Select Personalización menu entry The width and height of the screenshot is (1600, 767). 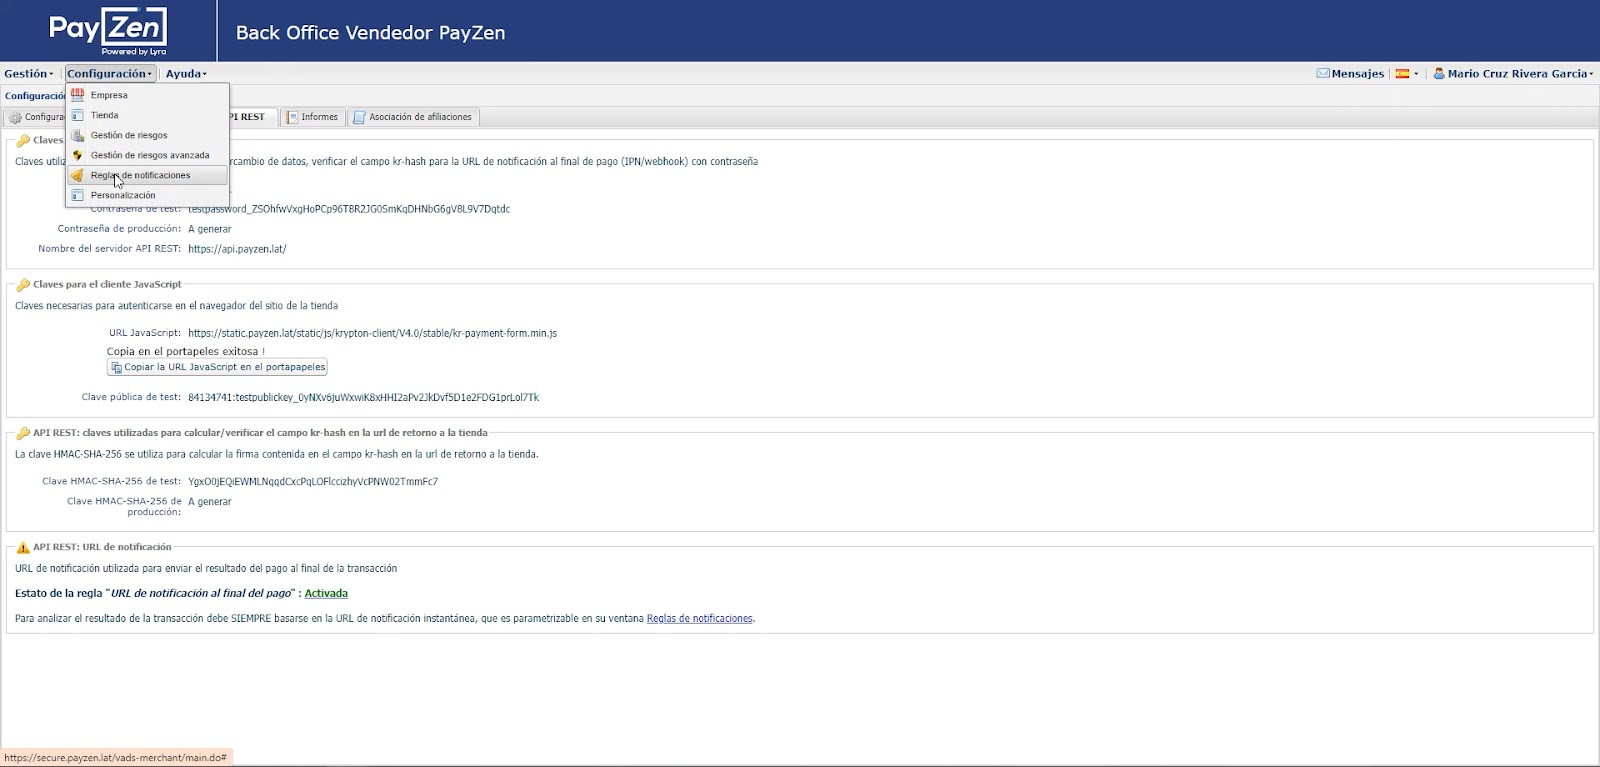147,195
